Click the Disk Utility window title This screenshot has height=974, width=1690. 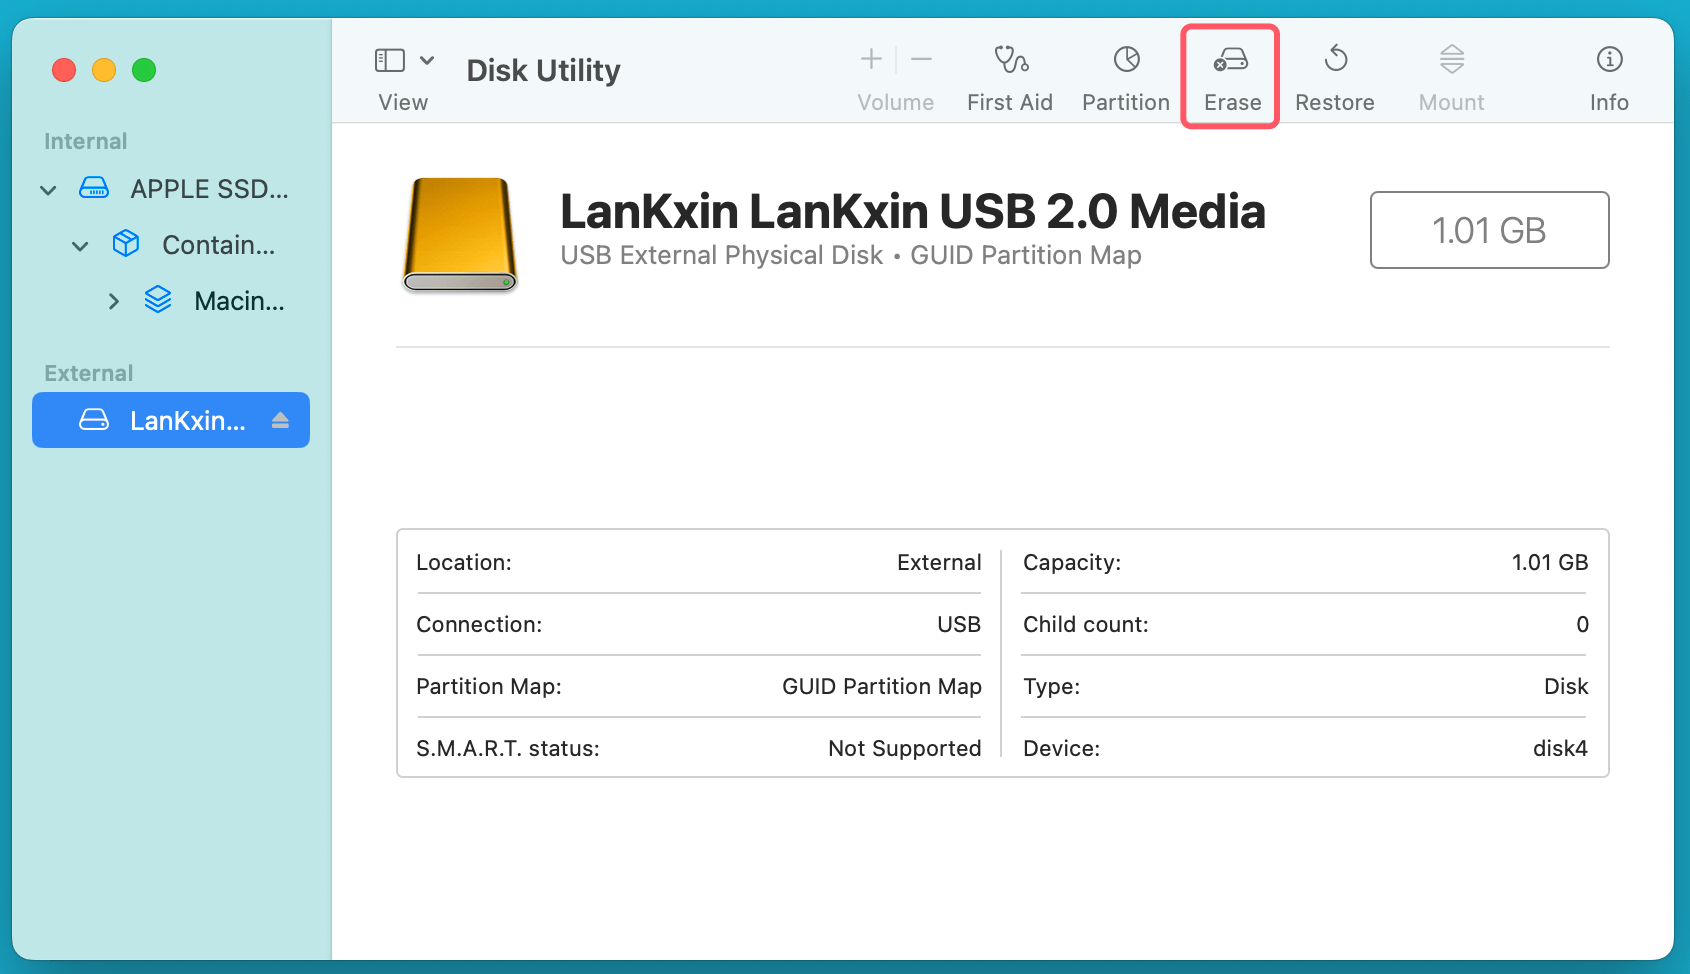tap(543, 70)
